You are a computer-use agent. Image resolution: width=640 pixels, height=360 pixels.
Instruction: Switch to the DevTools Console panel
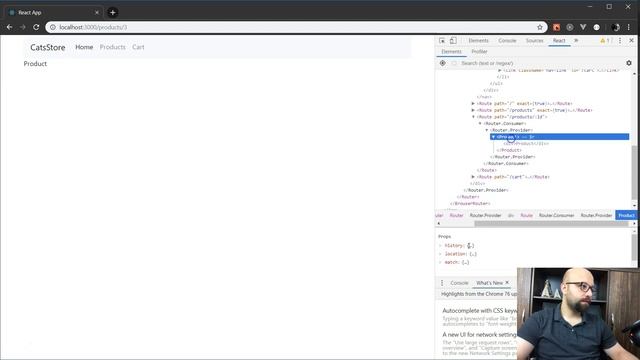coord(507,40)
